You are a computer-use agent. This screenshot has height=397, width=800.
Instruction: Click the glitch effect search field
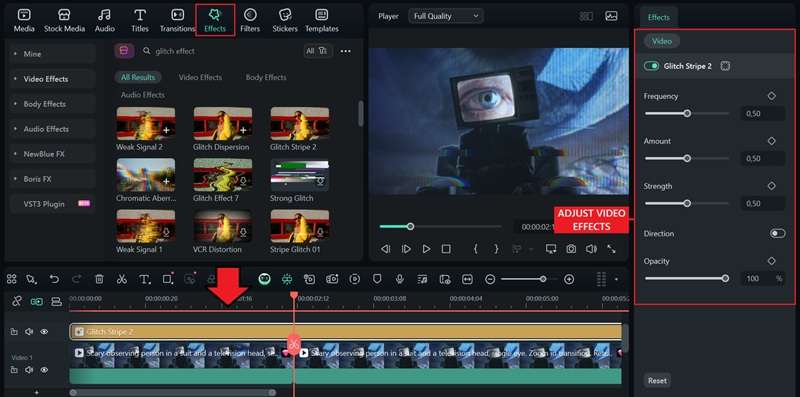[219, 51]
